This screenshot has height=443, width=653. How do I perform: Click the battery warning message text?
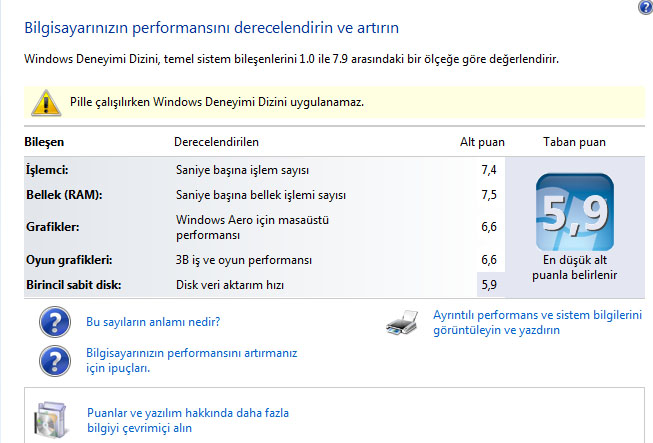(x=217, y=102)
